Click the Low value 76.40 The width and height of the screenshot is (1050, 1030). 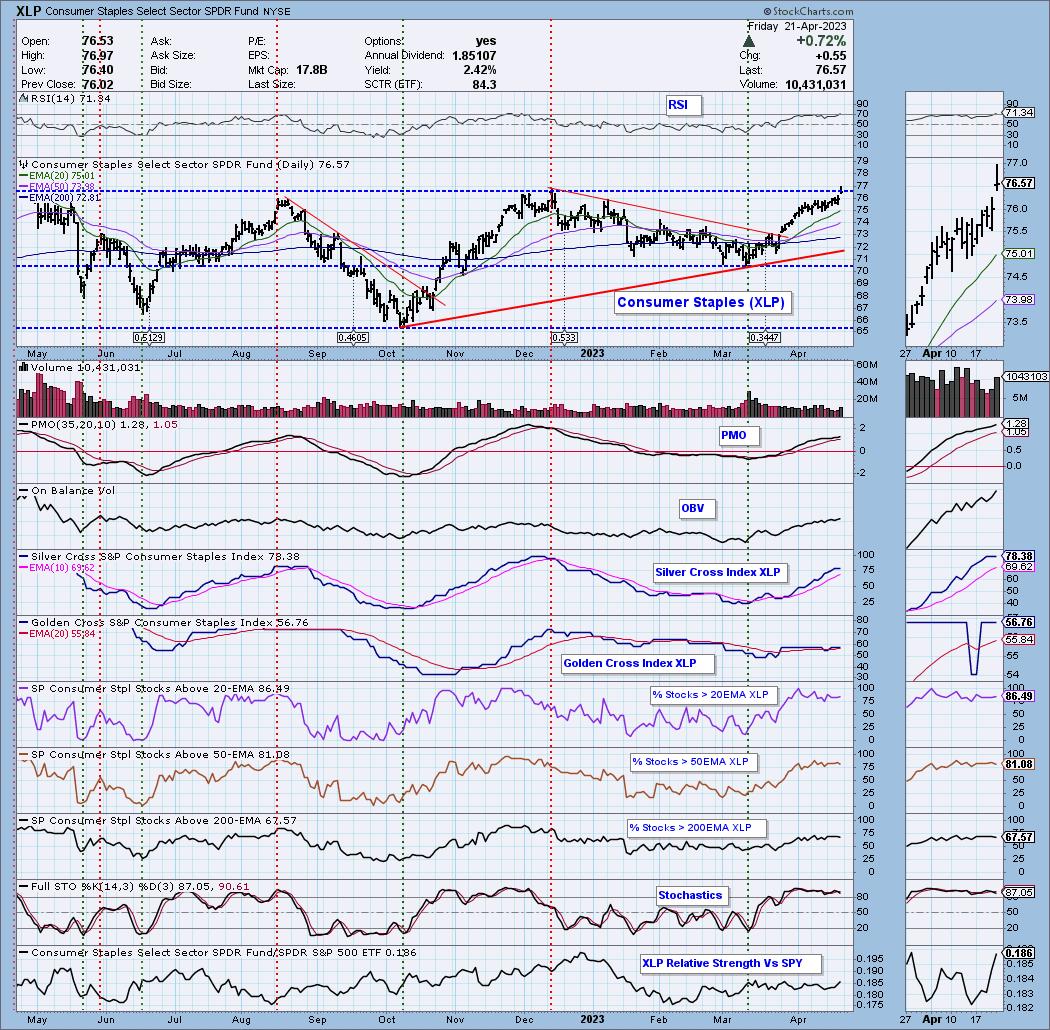[97, 70]
